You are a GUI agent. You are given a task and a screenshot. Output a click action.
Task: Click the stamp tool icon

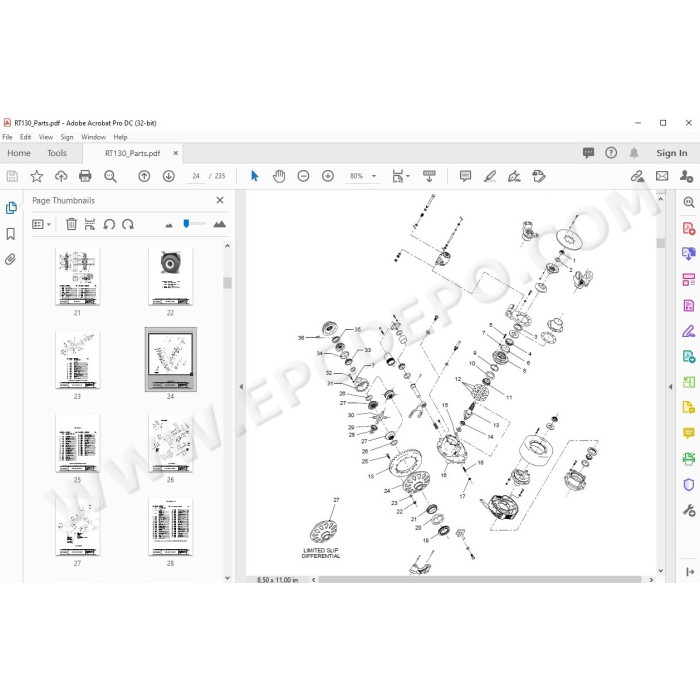coord(539,176)
